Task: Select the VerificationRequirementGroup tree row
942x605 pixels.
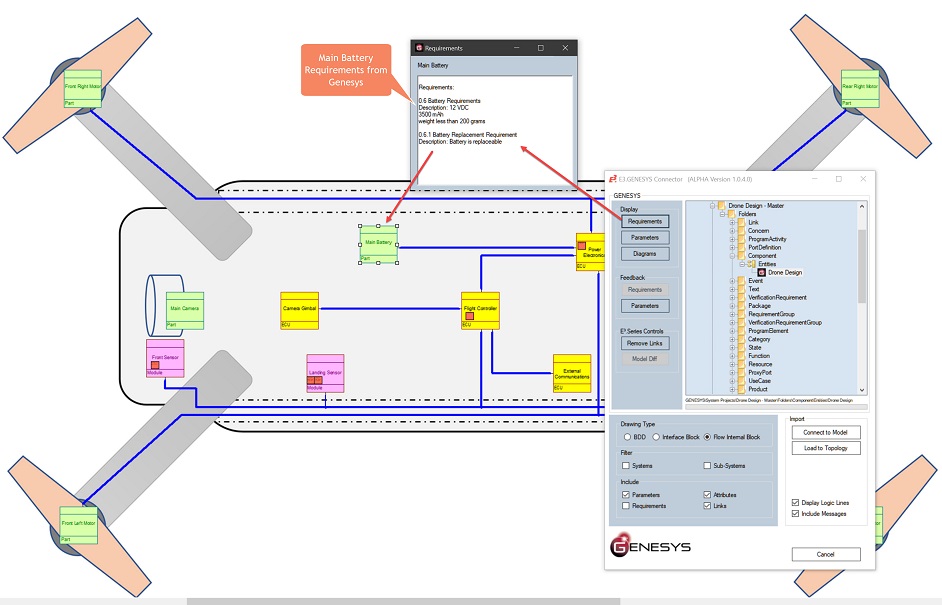Action: (785, 323)
